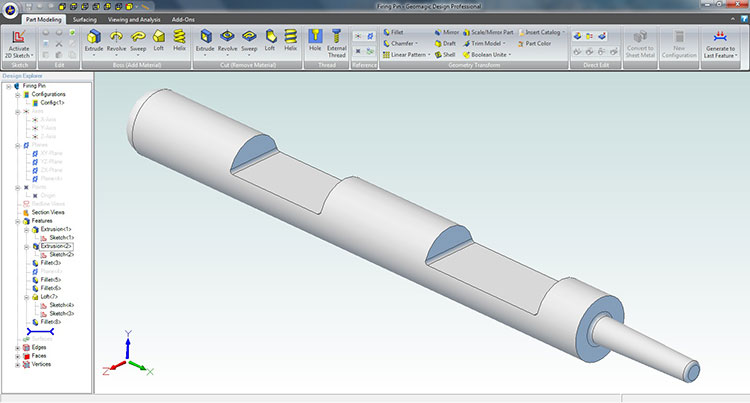Select the External Thread tool
The image size is (750, 403).
337,43
